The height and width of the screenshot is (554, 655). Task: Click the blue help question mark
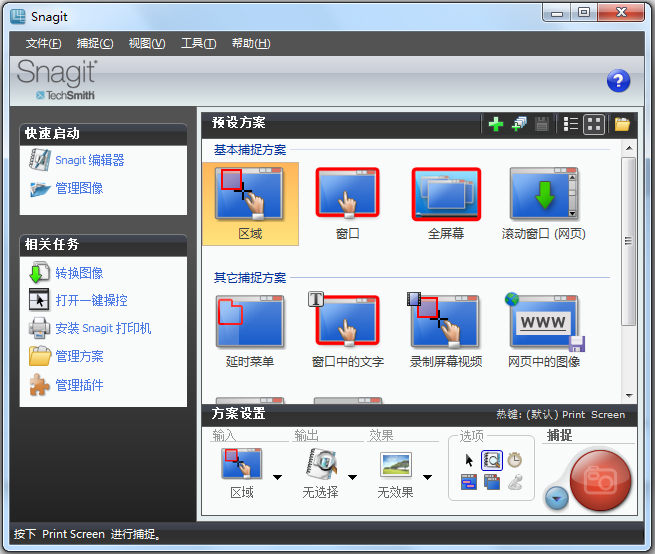[x=618, y=81]
